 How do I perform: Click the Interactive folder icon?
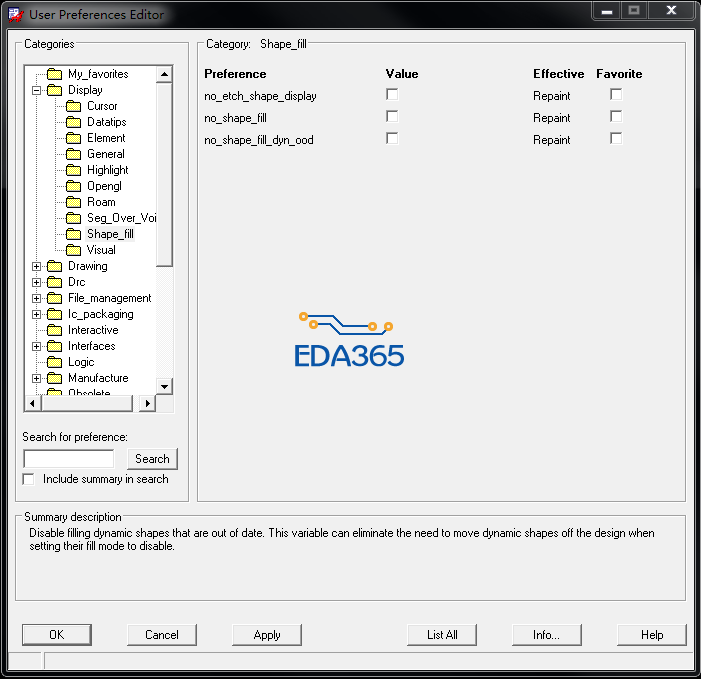pyautogui.click(x=54, y=330)
